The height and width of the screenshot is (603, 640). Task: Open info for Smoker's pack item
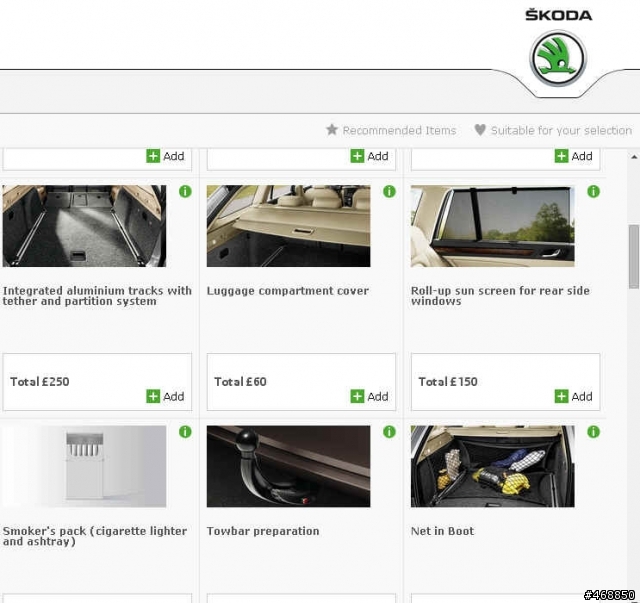(185, 432)
